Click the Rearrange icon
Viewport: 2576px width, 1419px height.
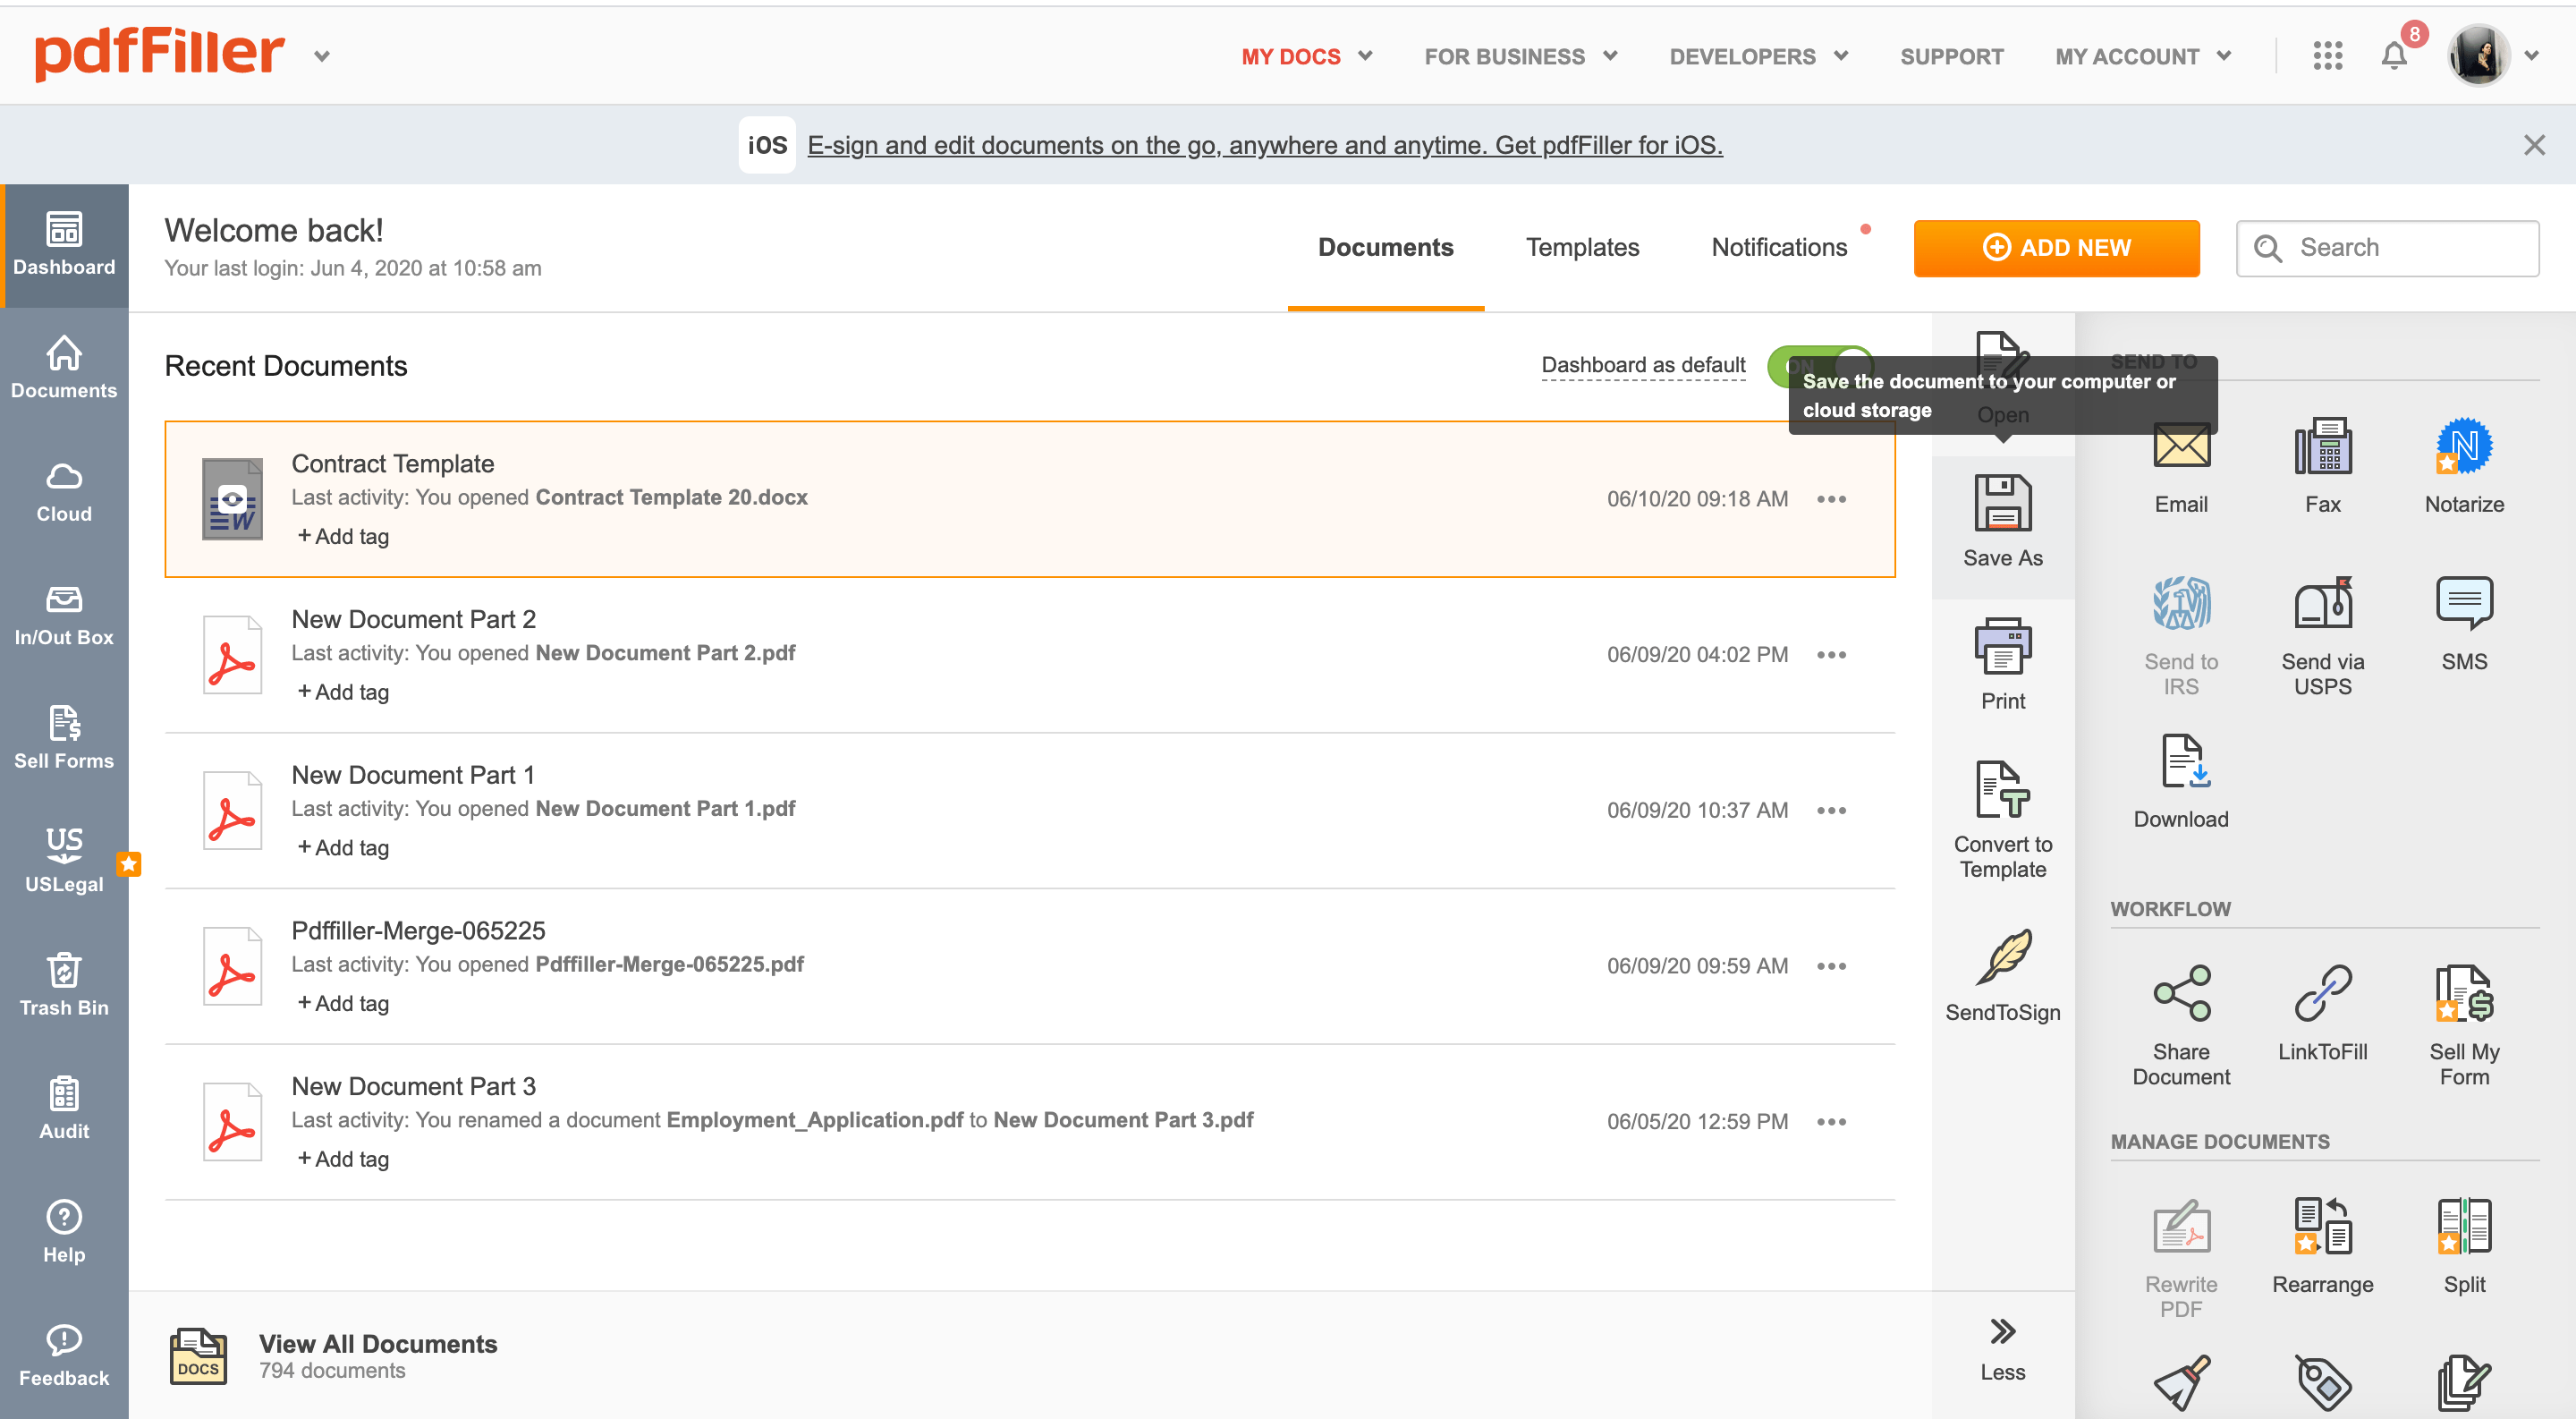2322,1226
